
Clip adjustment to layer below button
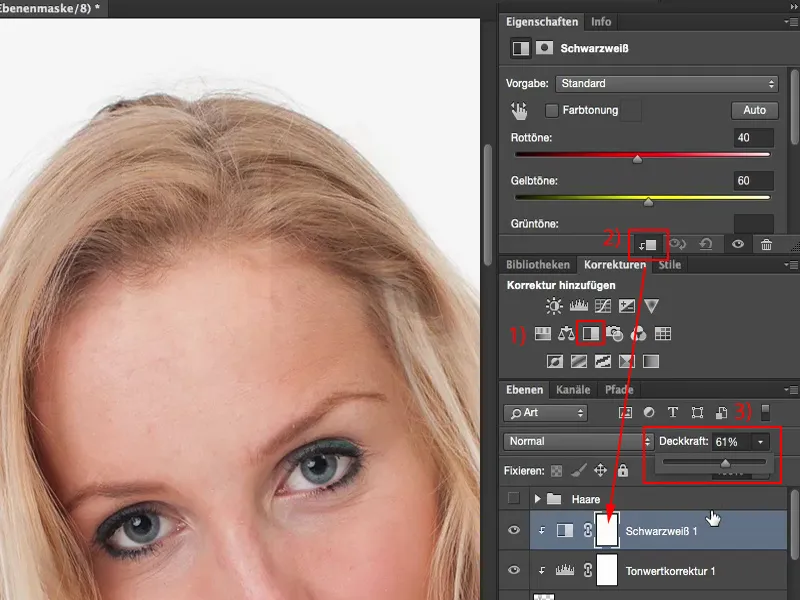pos(648,245)
